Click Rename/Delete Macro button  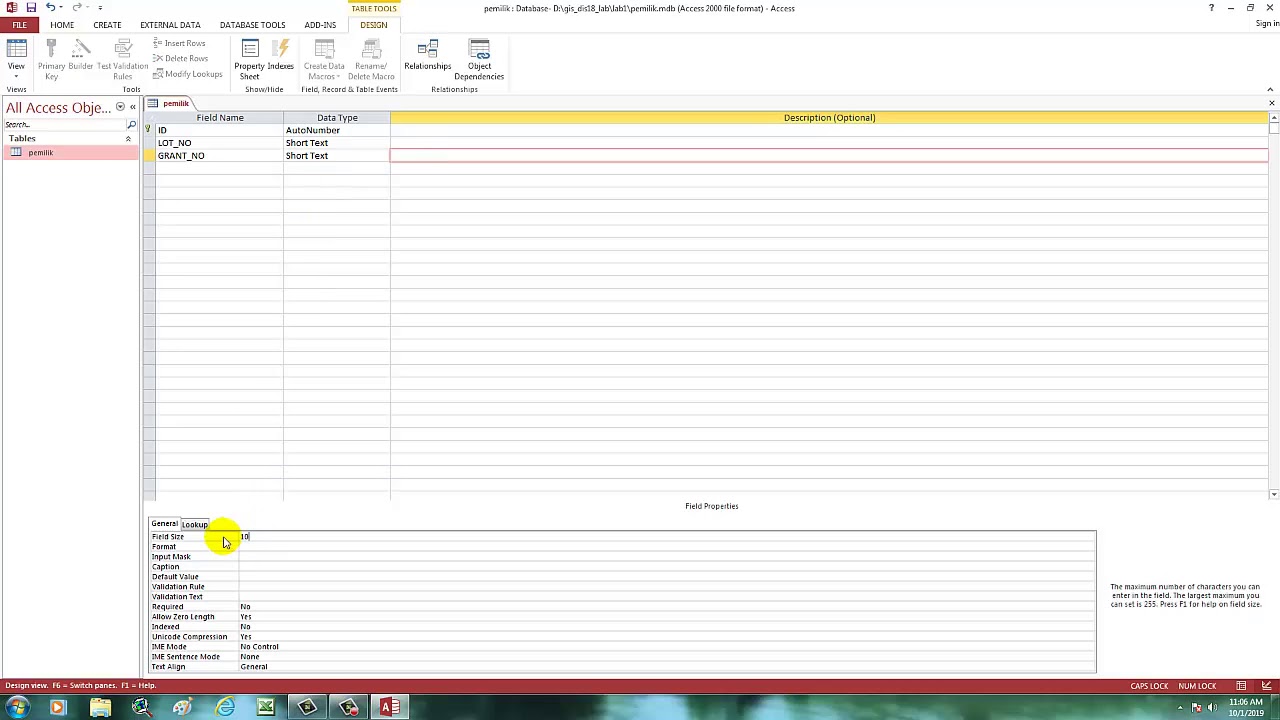click(371, 60)
